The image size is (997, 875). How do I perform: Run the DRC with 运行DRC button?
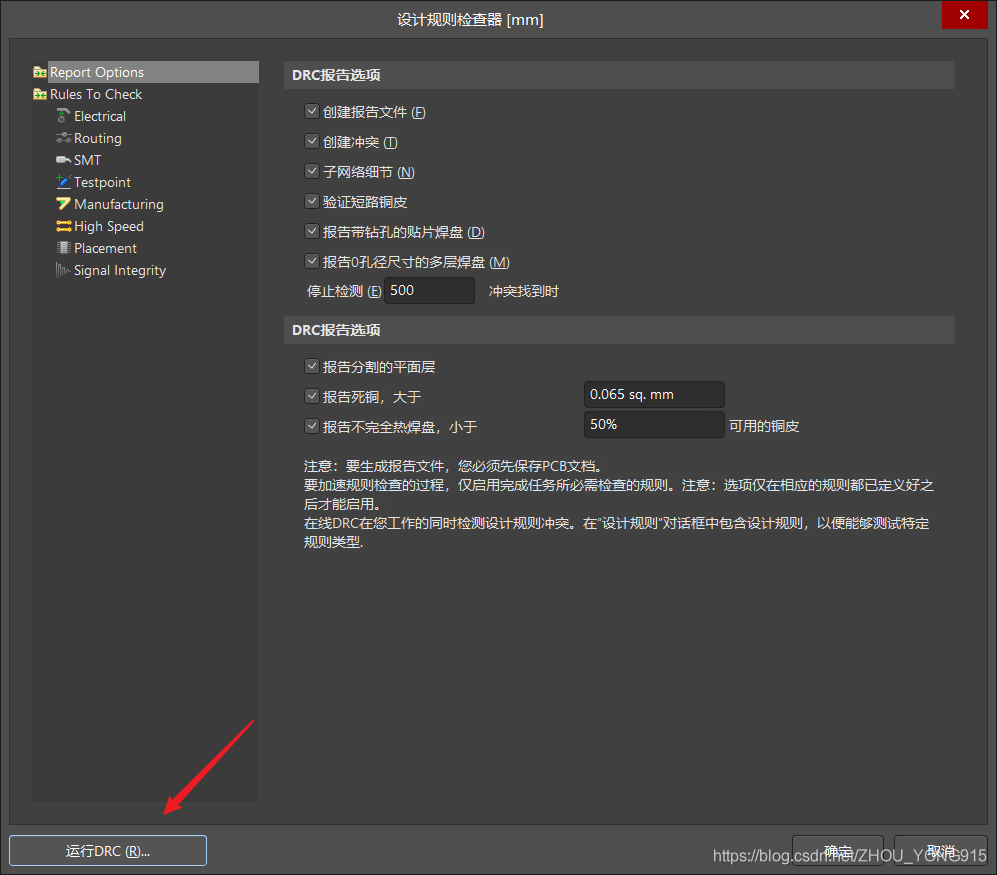click(108, 851)
